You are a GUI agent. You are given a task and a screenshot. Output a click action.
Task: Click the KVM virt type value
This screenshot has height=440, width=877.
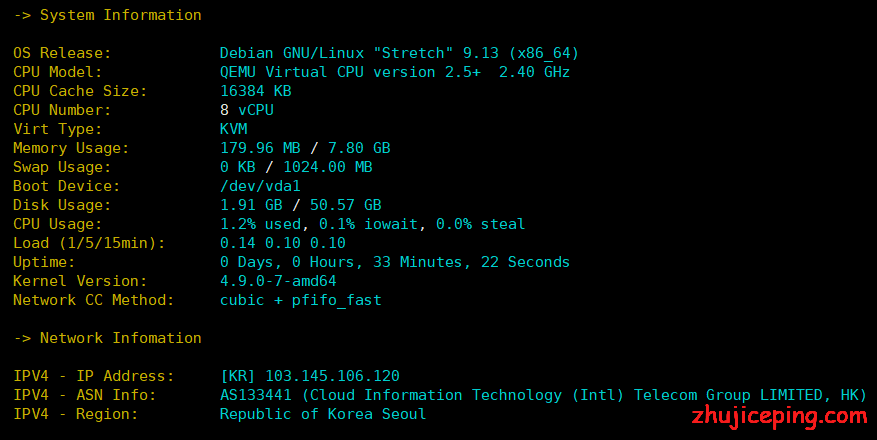point(233,129)
